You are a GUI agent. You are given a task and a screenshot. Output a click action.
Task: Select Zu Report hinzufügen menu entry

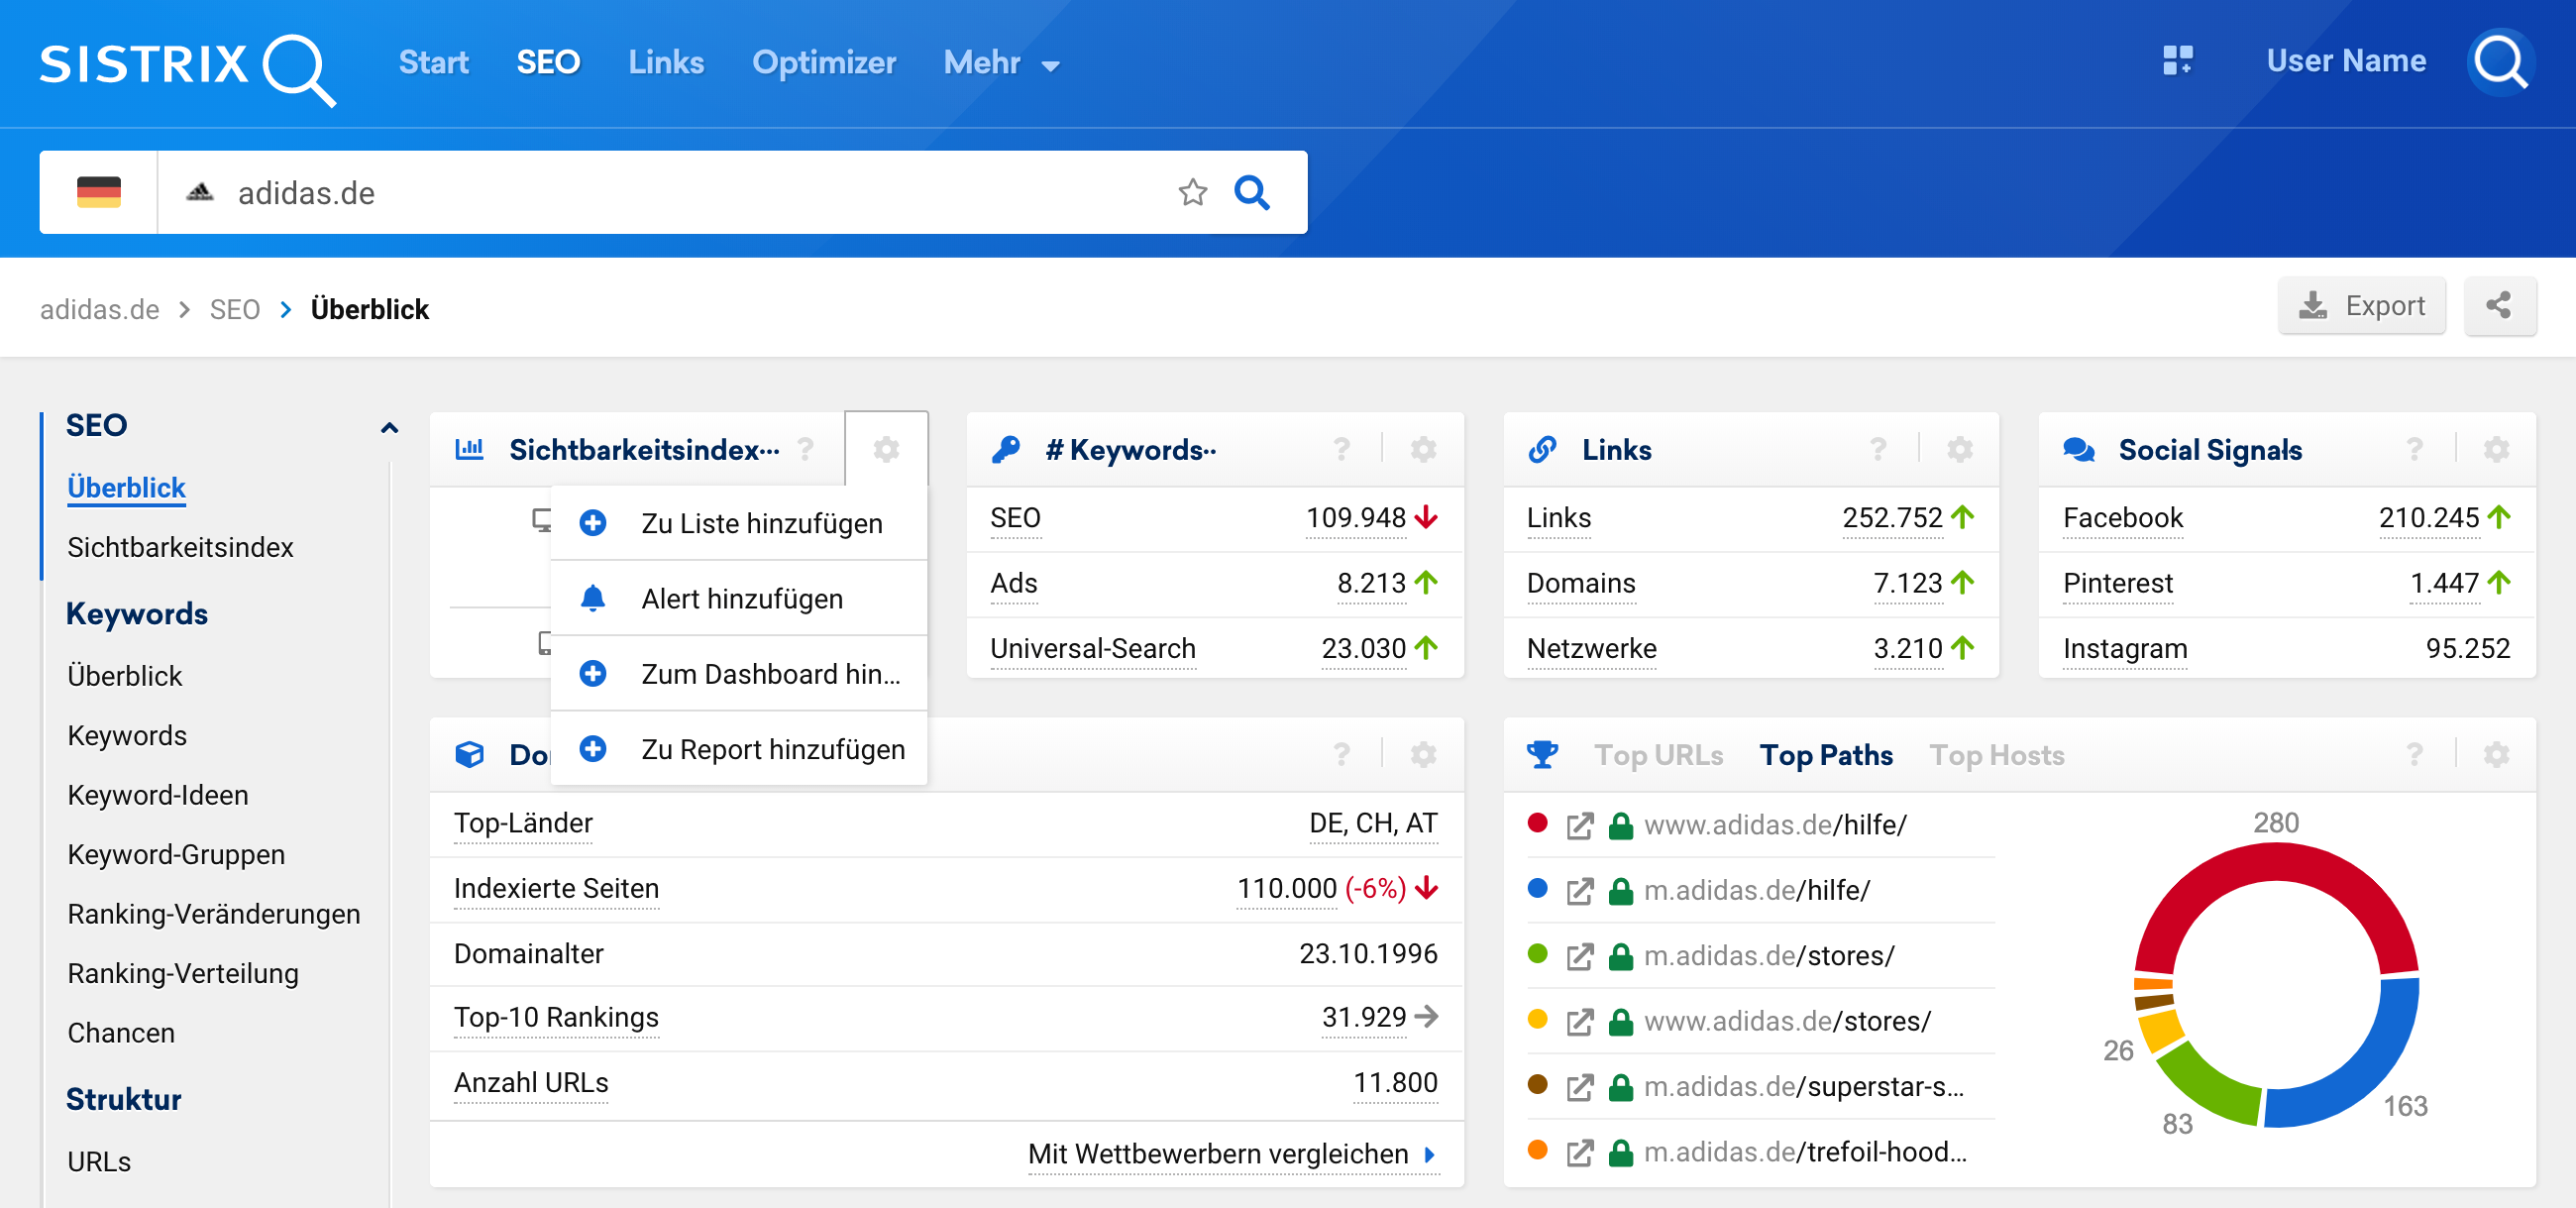[772, 750]
